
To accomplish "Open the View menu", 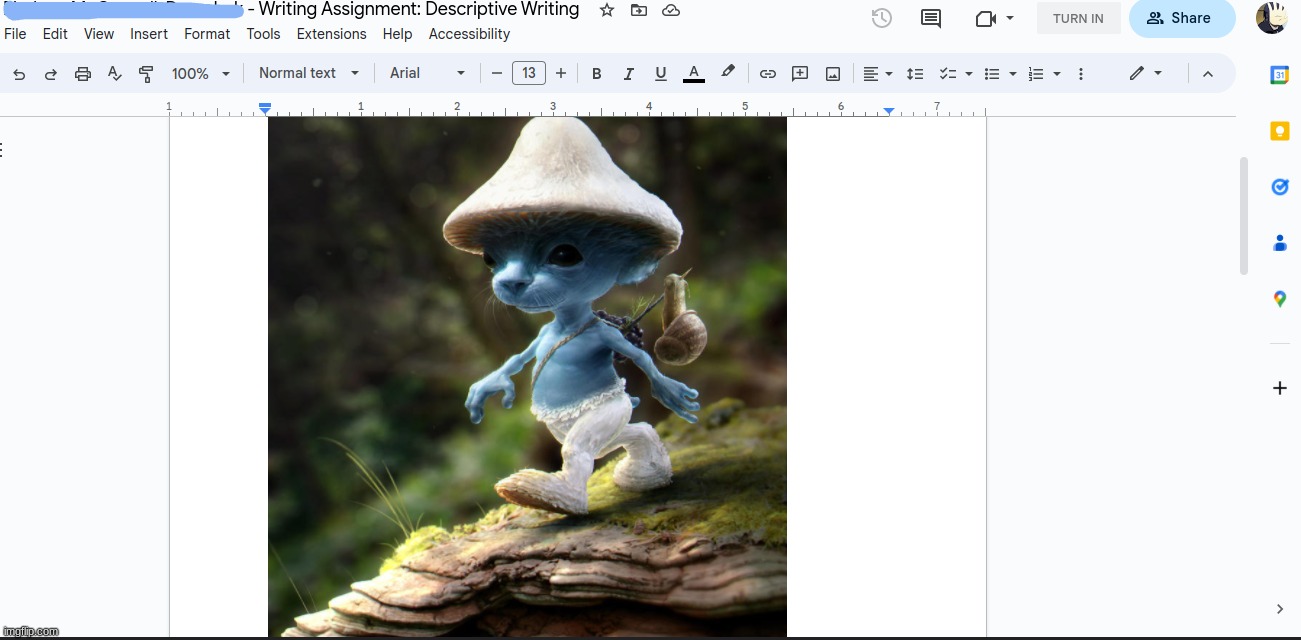I will [x=99, y=34].
